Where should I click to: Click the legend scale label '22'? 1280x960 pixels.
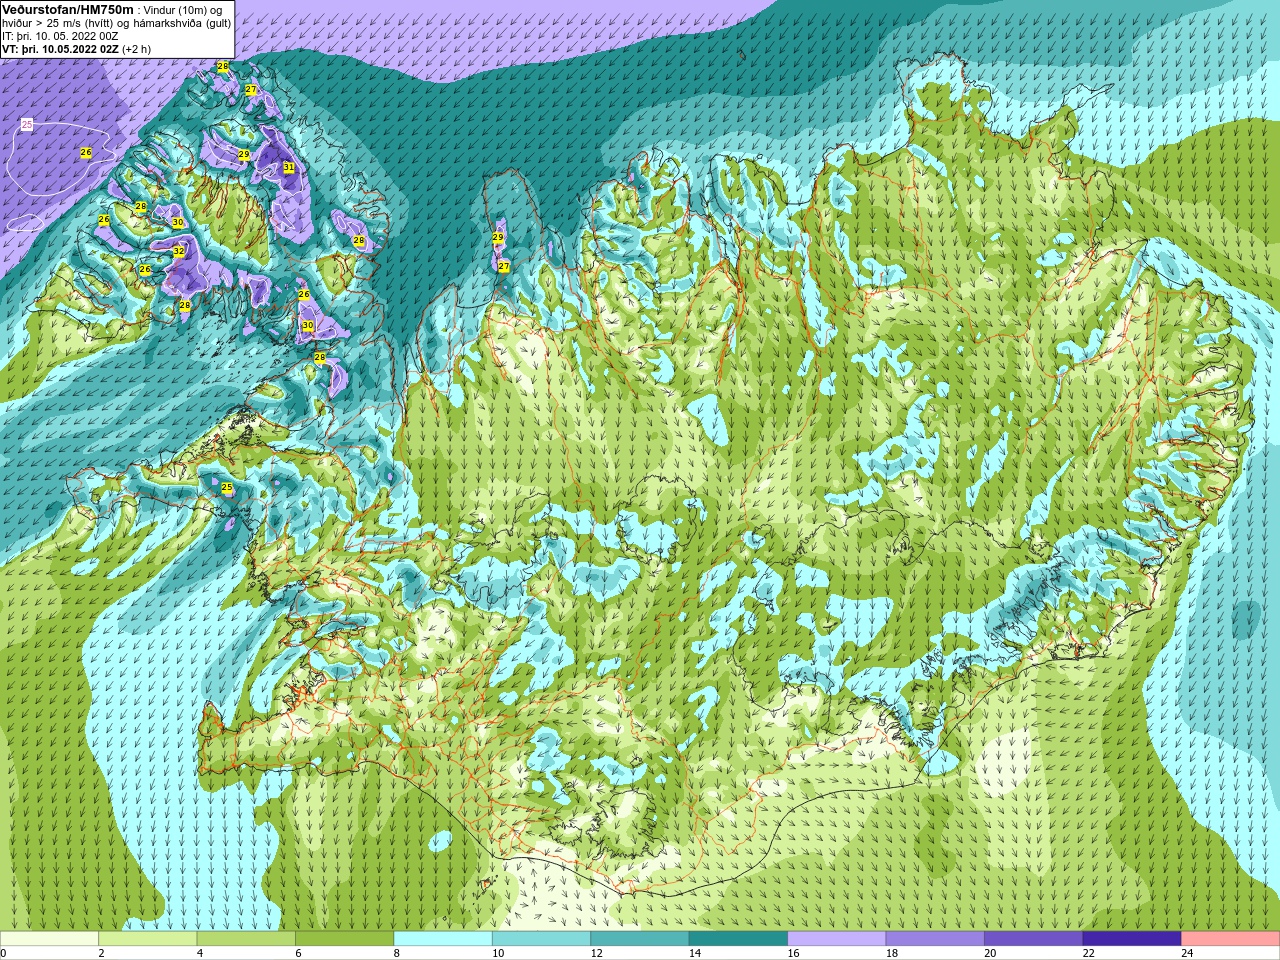tap(1089, 953)
